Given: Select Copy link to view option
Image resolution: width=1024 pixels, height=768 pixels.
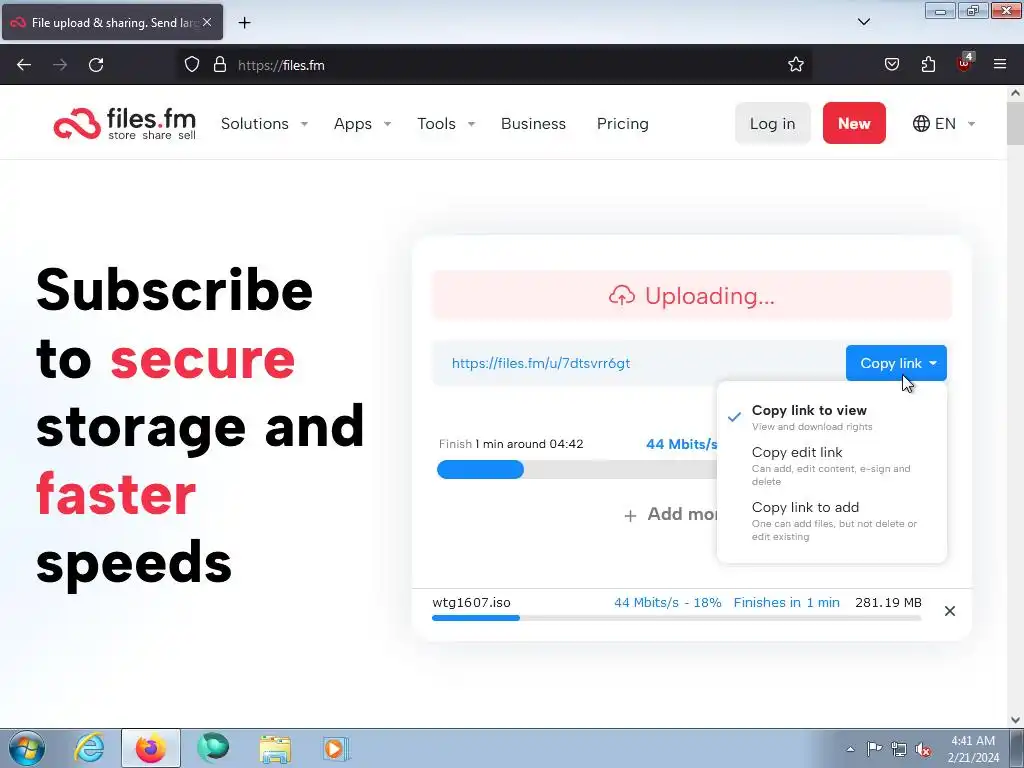Looking at the screenshot, I should (831, 417).
